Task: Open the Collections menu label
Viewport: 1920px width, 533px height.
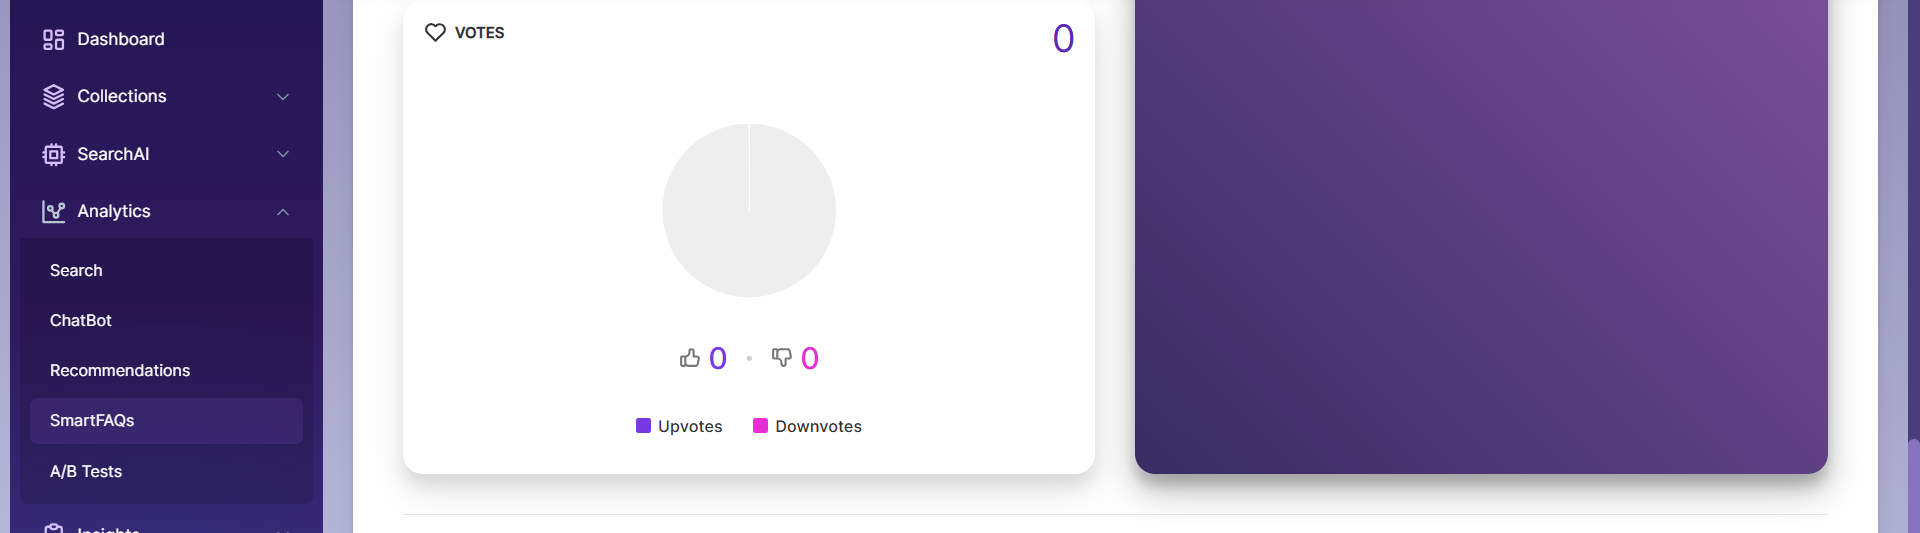Action: point(122,96)
